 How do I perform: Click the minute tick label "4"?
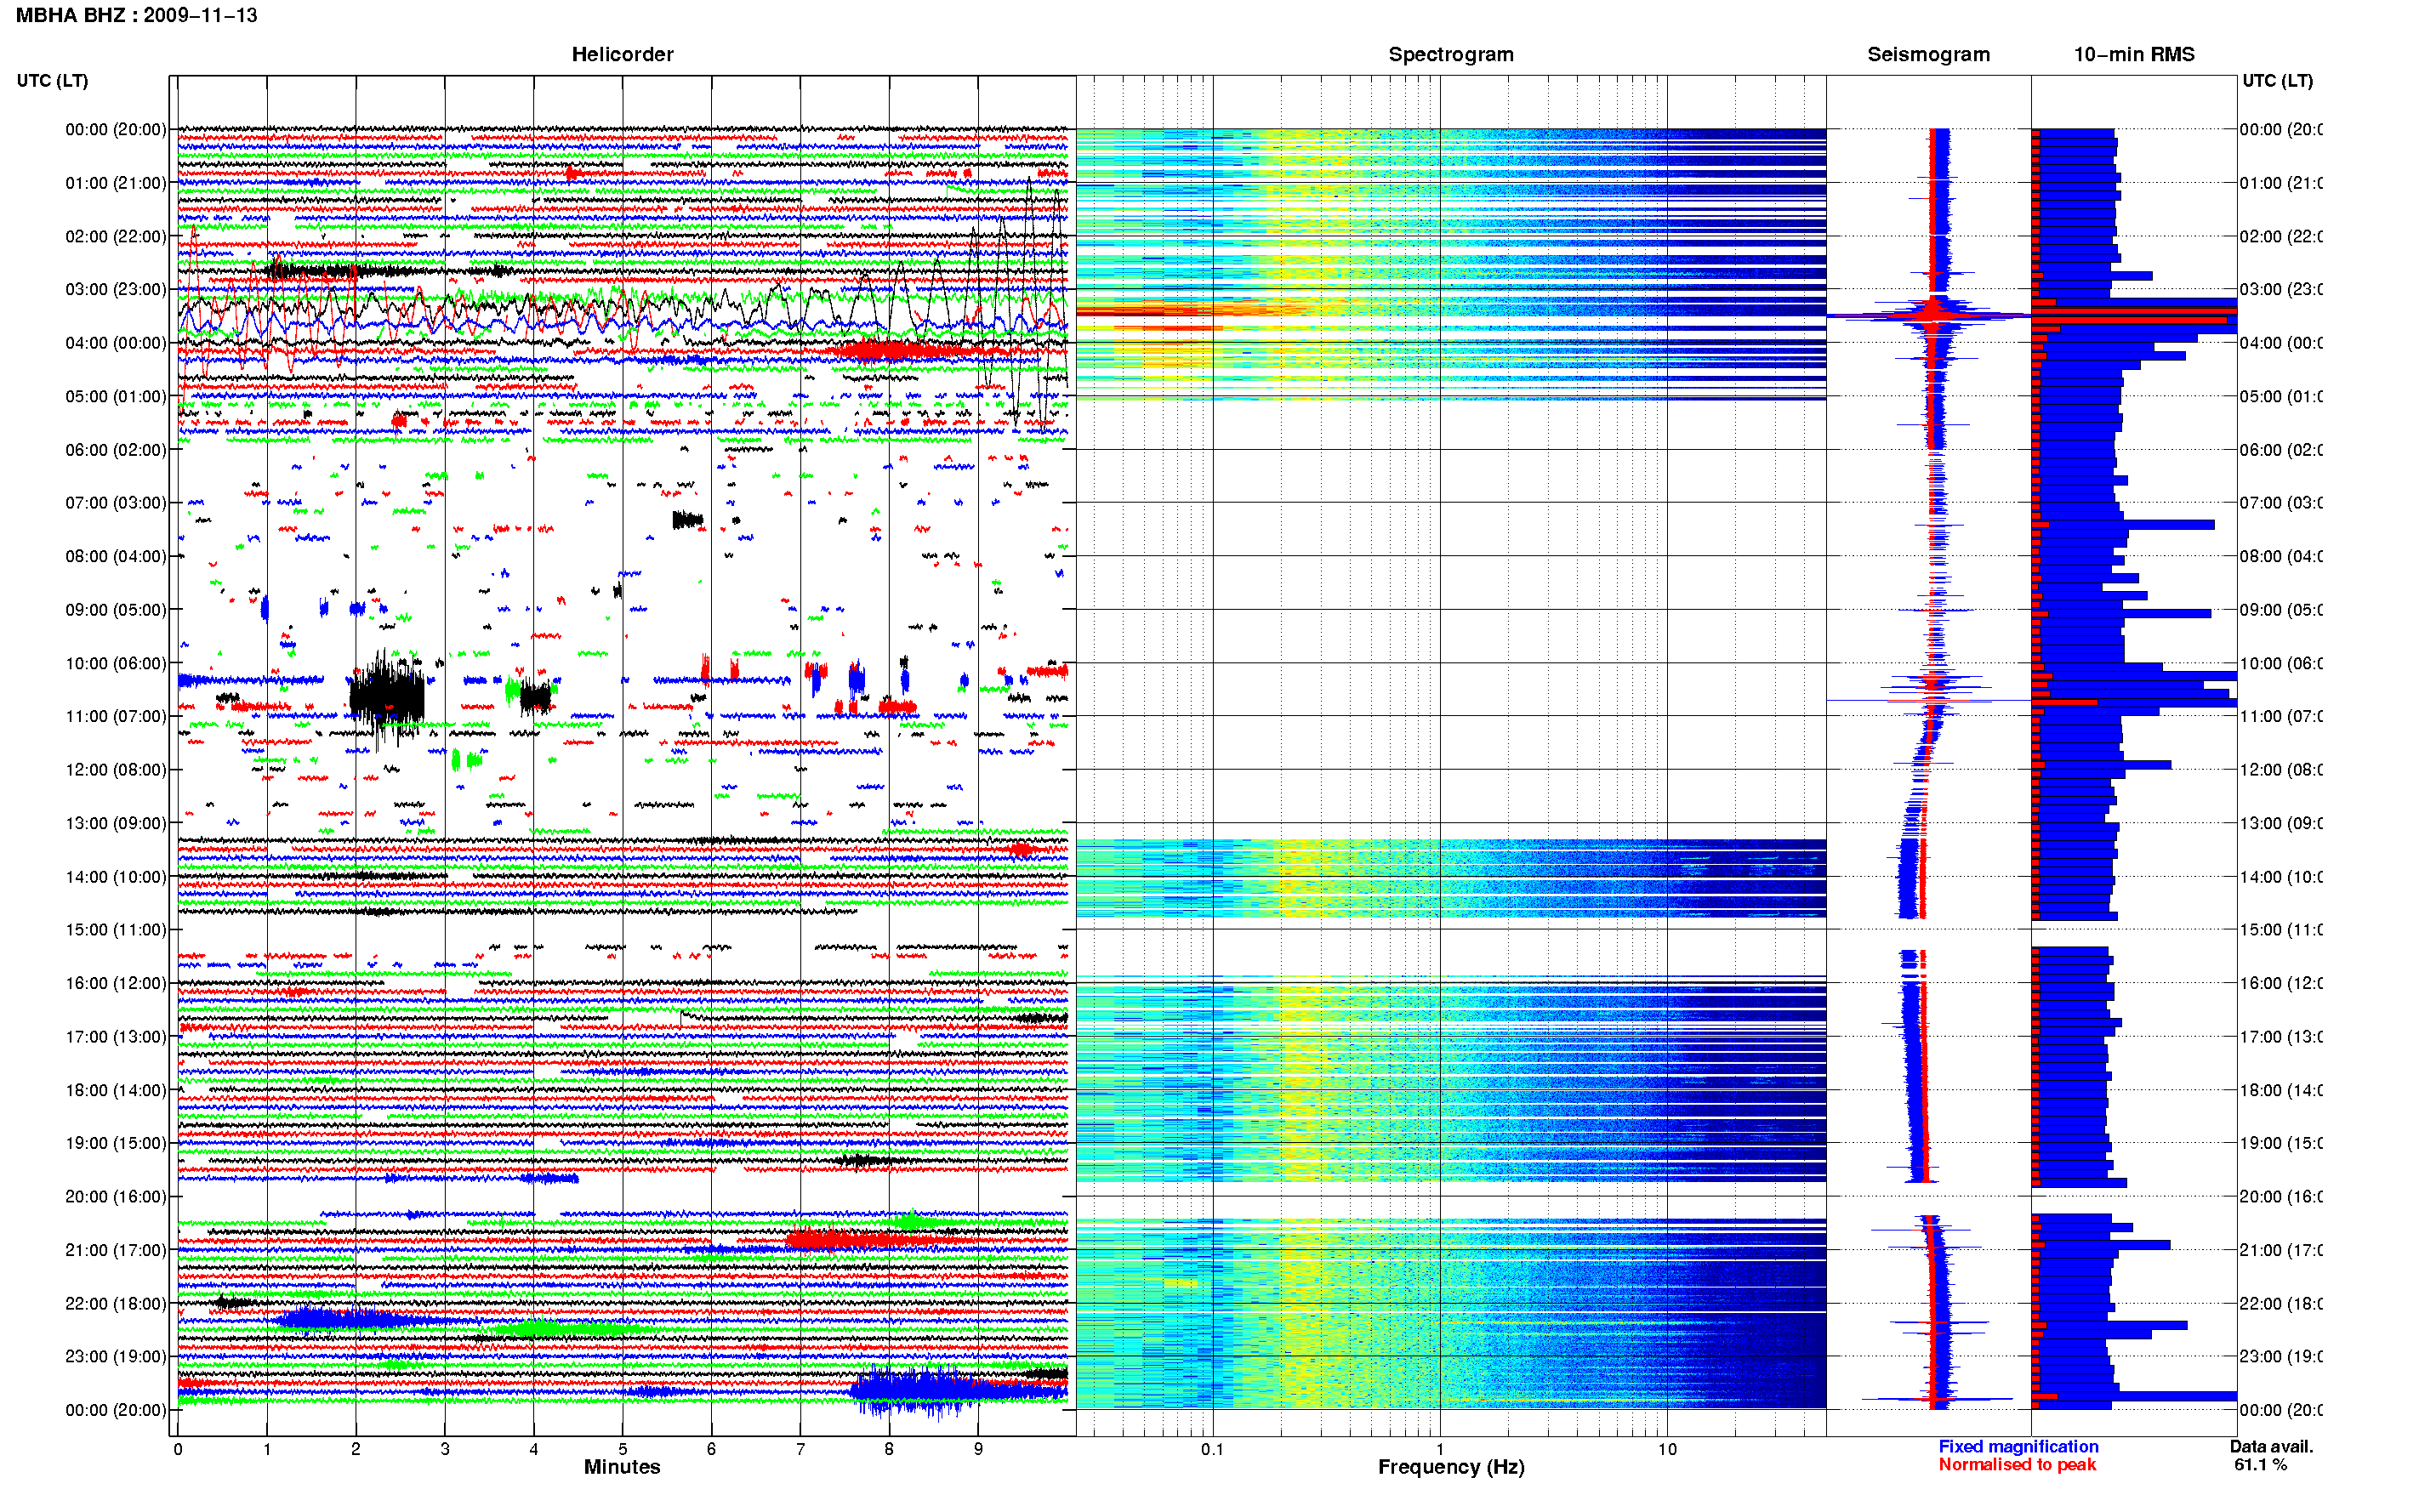point(534,1449)
